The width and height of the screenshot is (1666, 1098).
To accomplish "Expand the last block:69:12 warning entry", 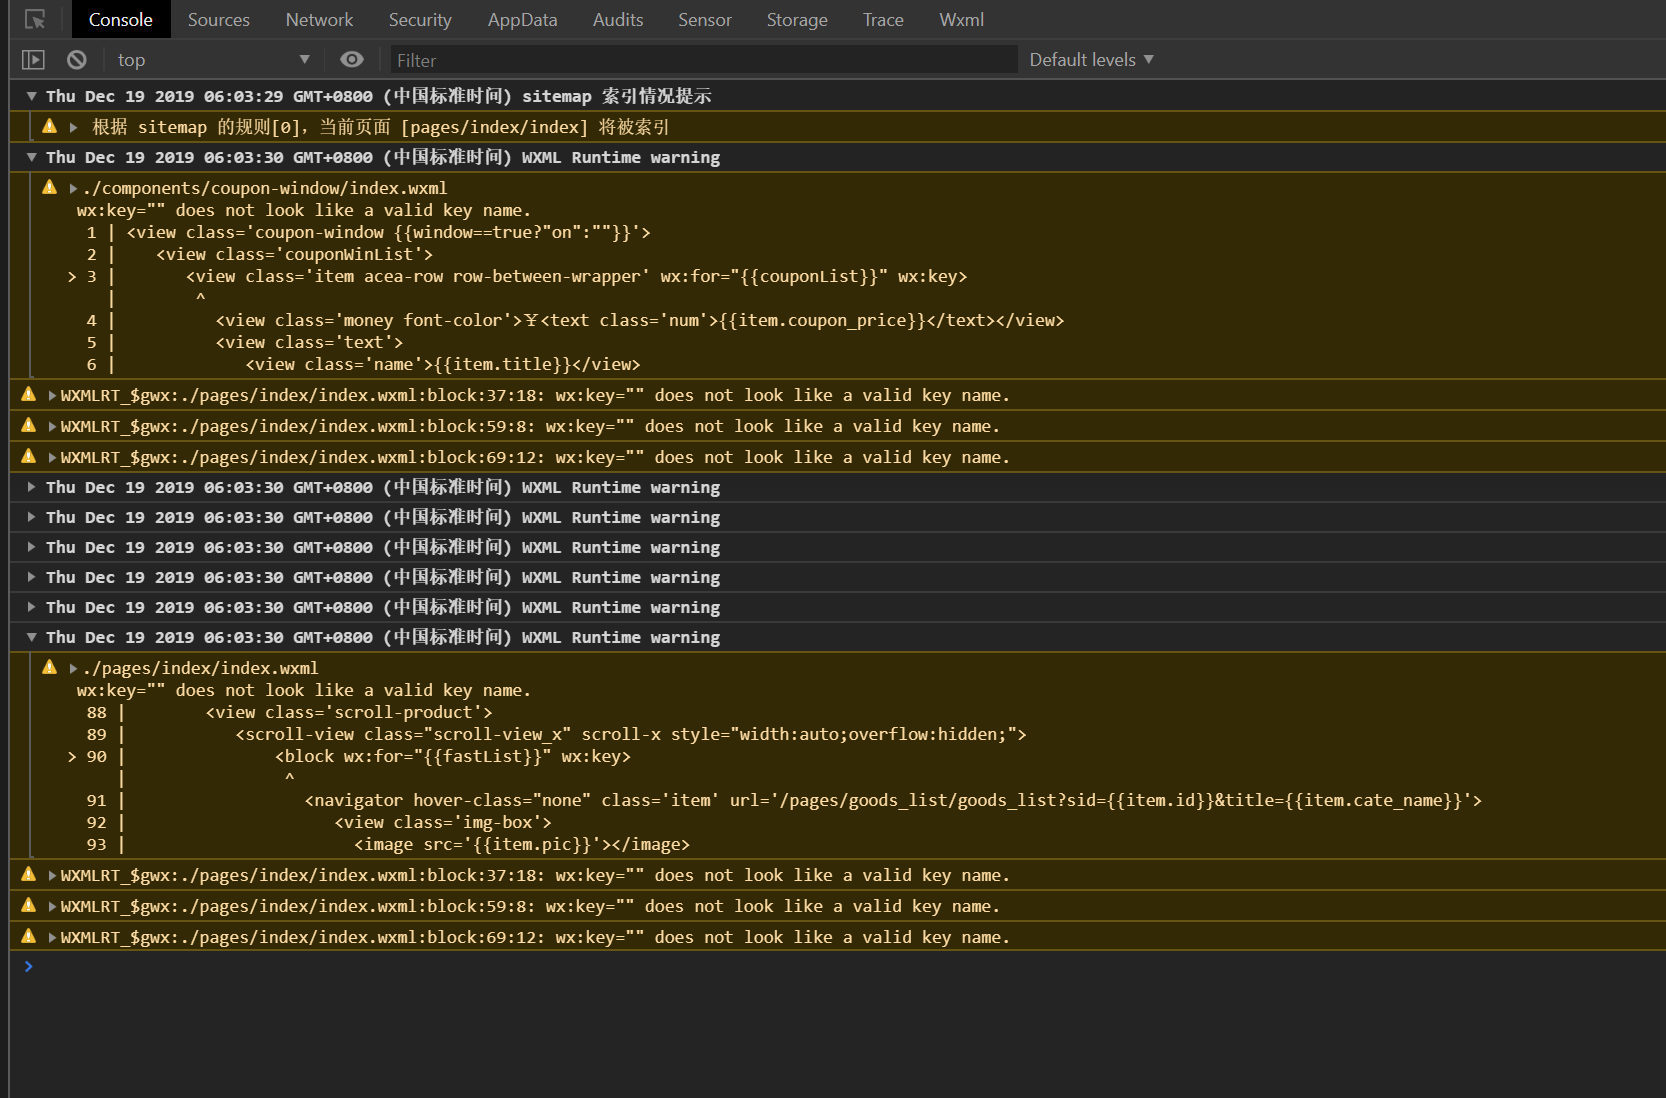I will 52,938.
